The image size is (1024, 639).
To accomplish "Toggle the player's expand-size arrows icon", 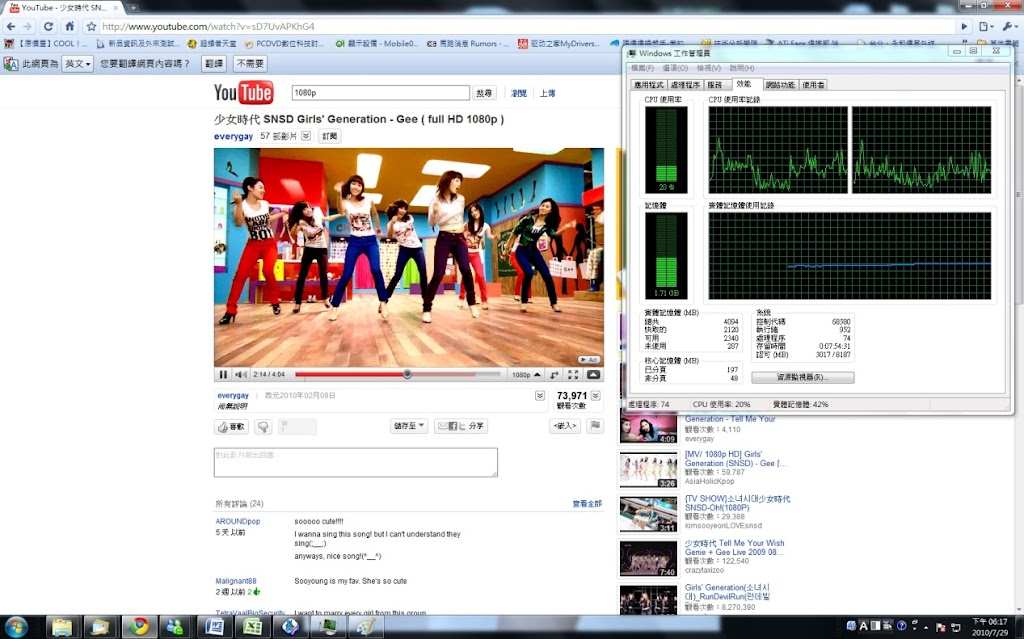I will click(x=554, y=374).
